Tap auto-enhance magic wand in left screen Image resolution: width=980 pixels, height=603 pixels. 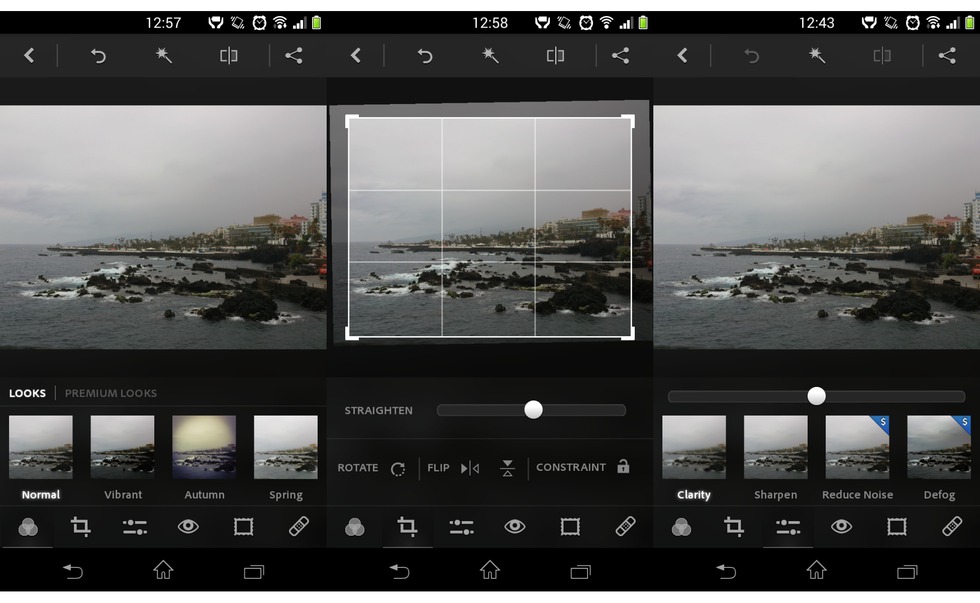(x=164, y=56)
